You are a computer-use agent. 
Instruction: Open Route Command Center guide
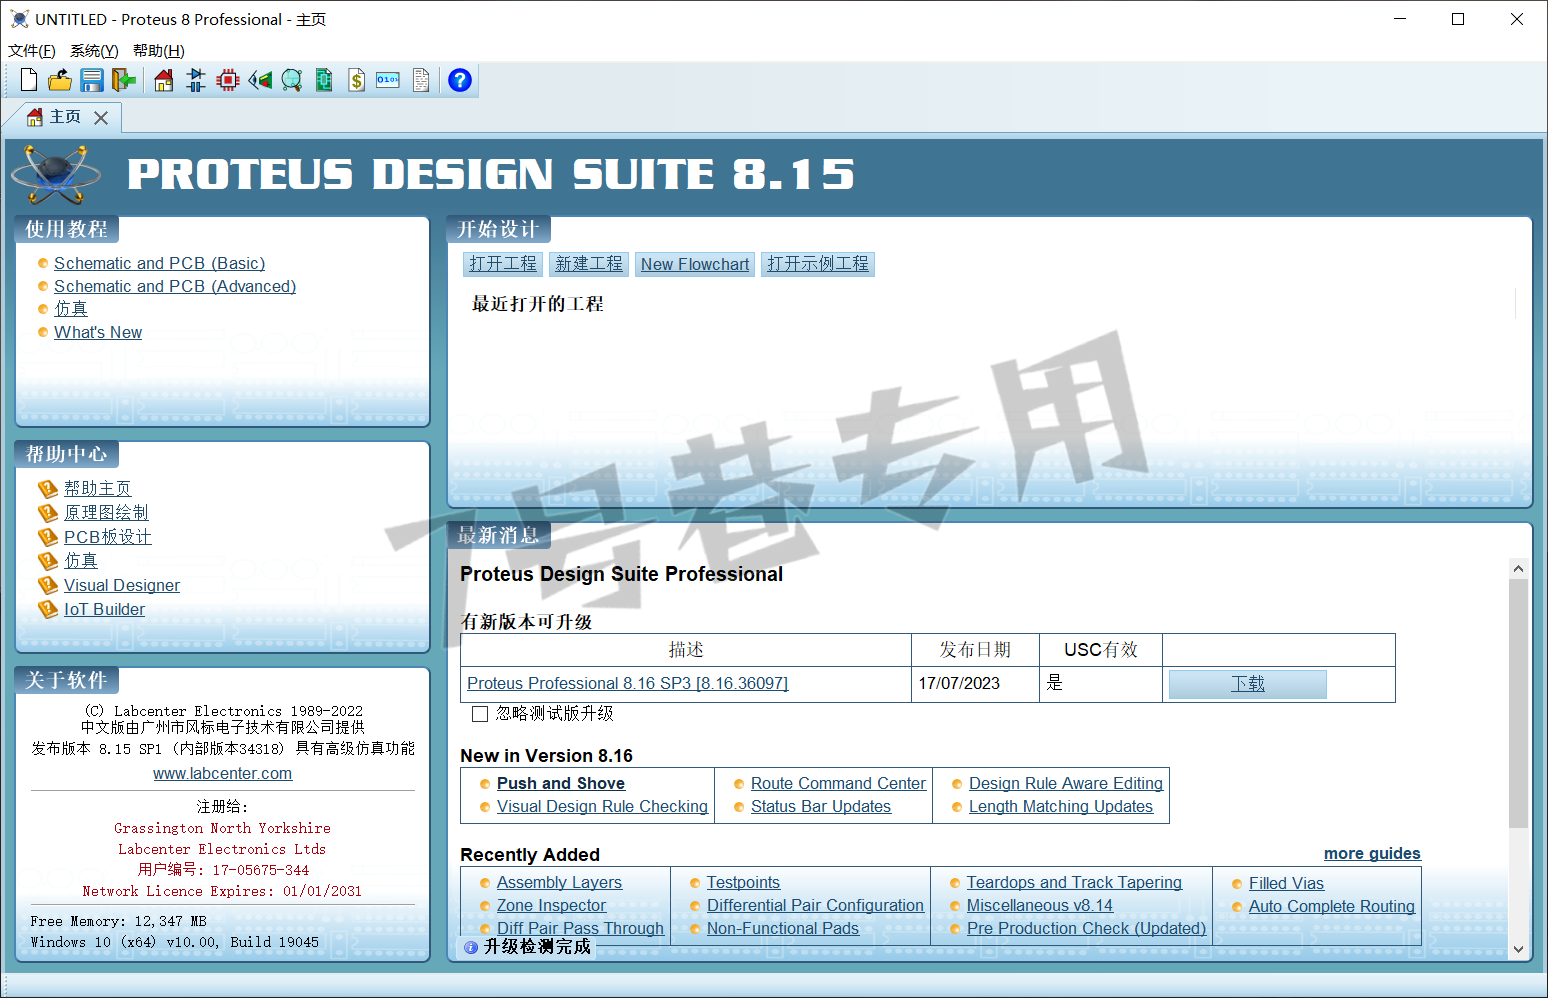coord(839,783)
